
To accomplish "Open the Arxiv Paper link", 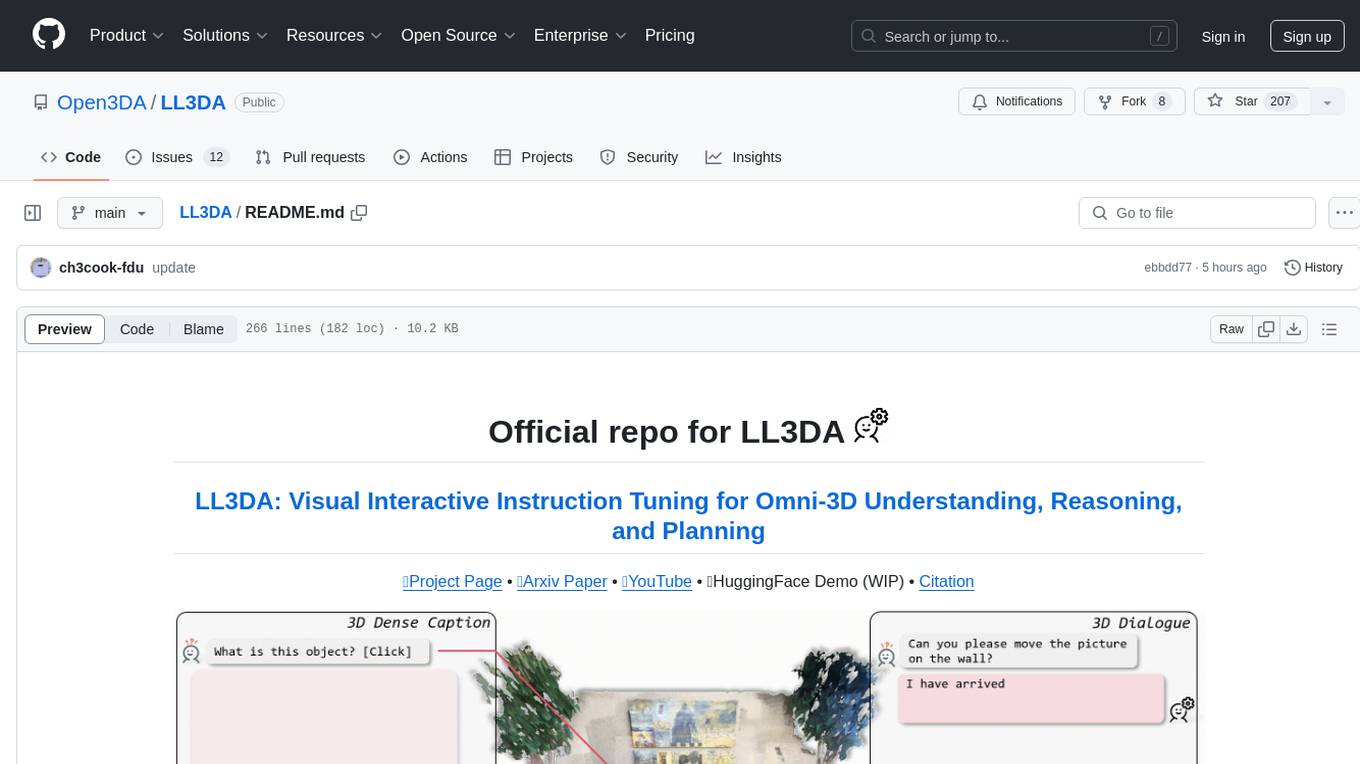I will click(x=562, y=581).
